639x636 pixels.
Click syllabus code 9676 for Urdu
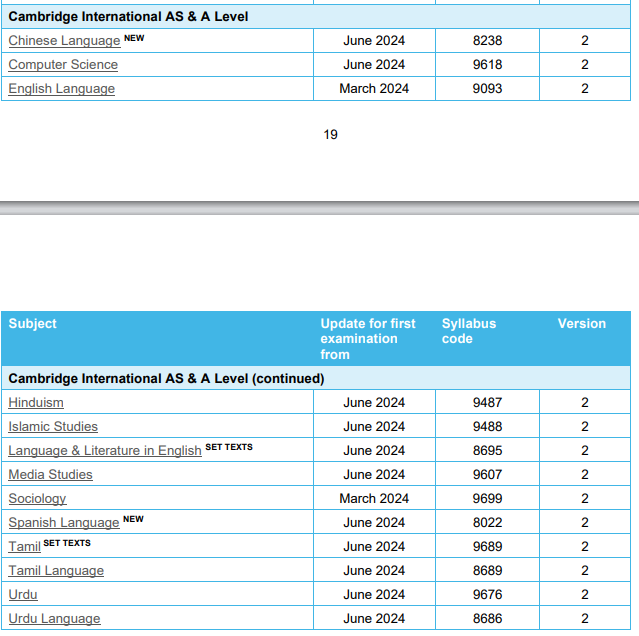tap(487, 595)
